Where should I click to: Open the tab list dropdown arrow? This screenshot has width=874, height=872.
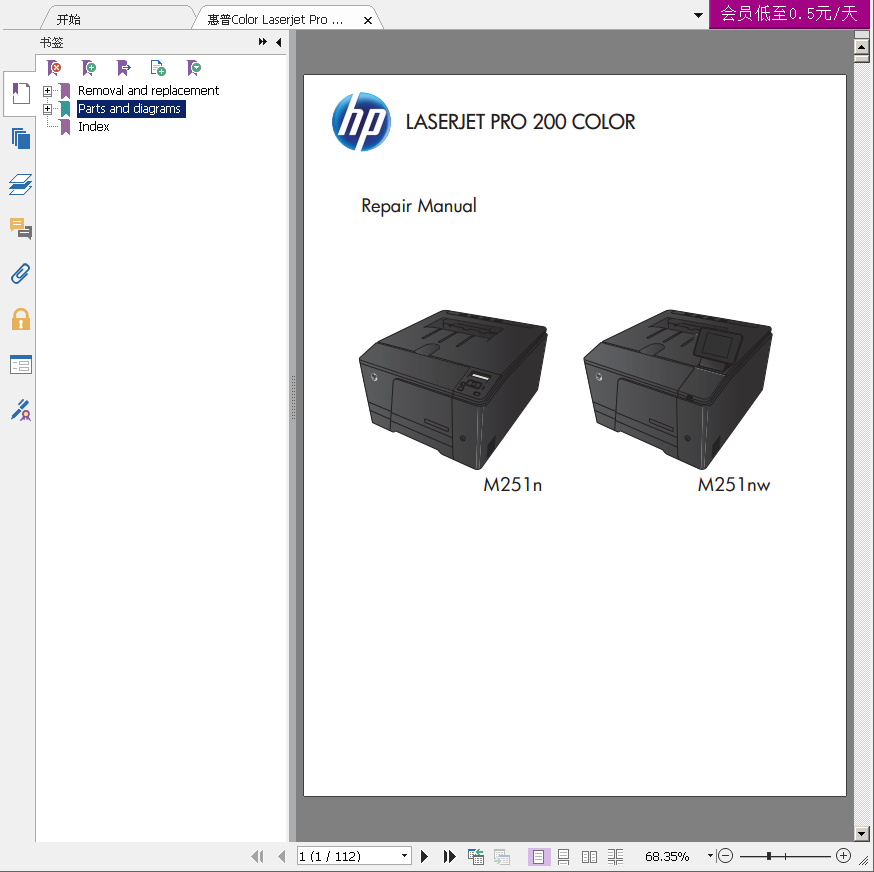[x=698, y=15]
